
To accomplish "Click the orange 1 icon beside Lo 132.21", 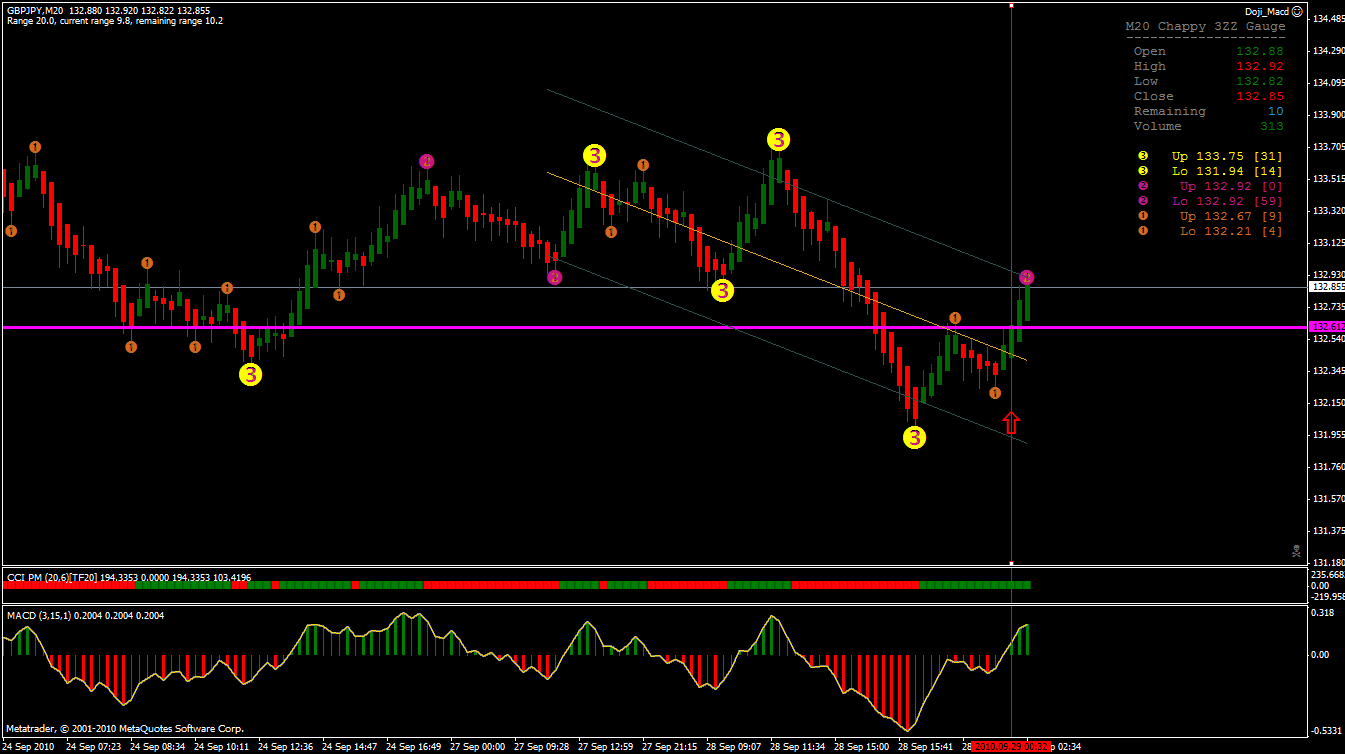I will [1143, 231].
